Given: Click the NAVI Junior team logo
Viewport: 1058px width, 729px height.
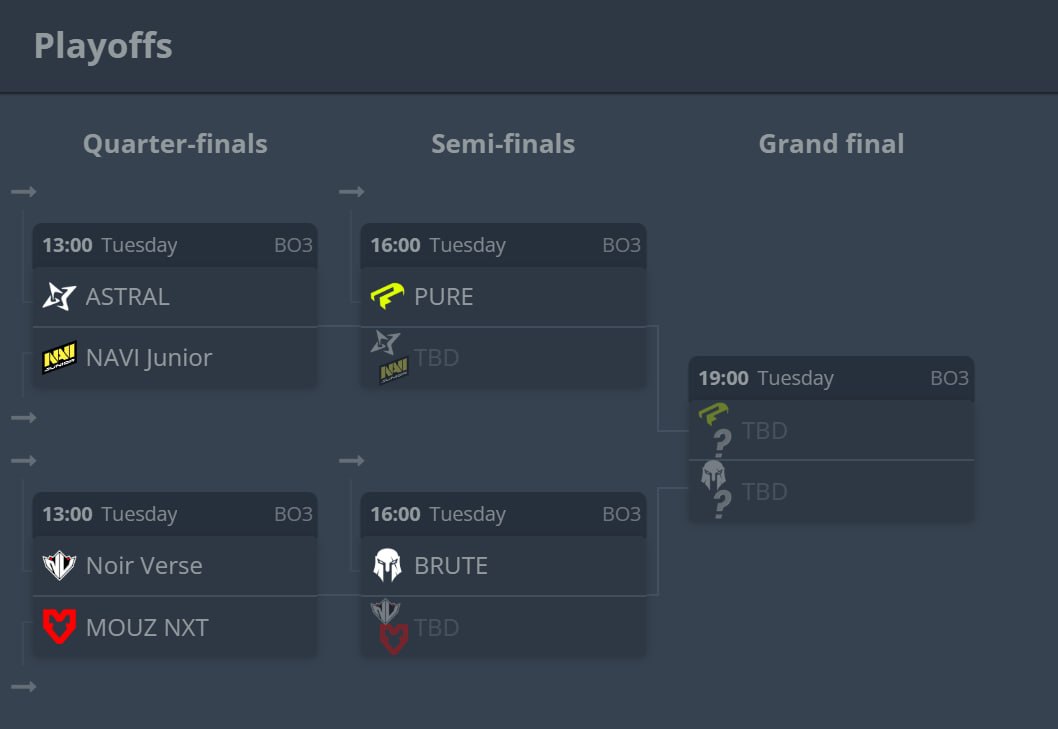Looking at the screenshot, I should tap(59, 357).
